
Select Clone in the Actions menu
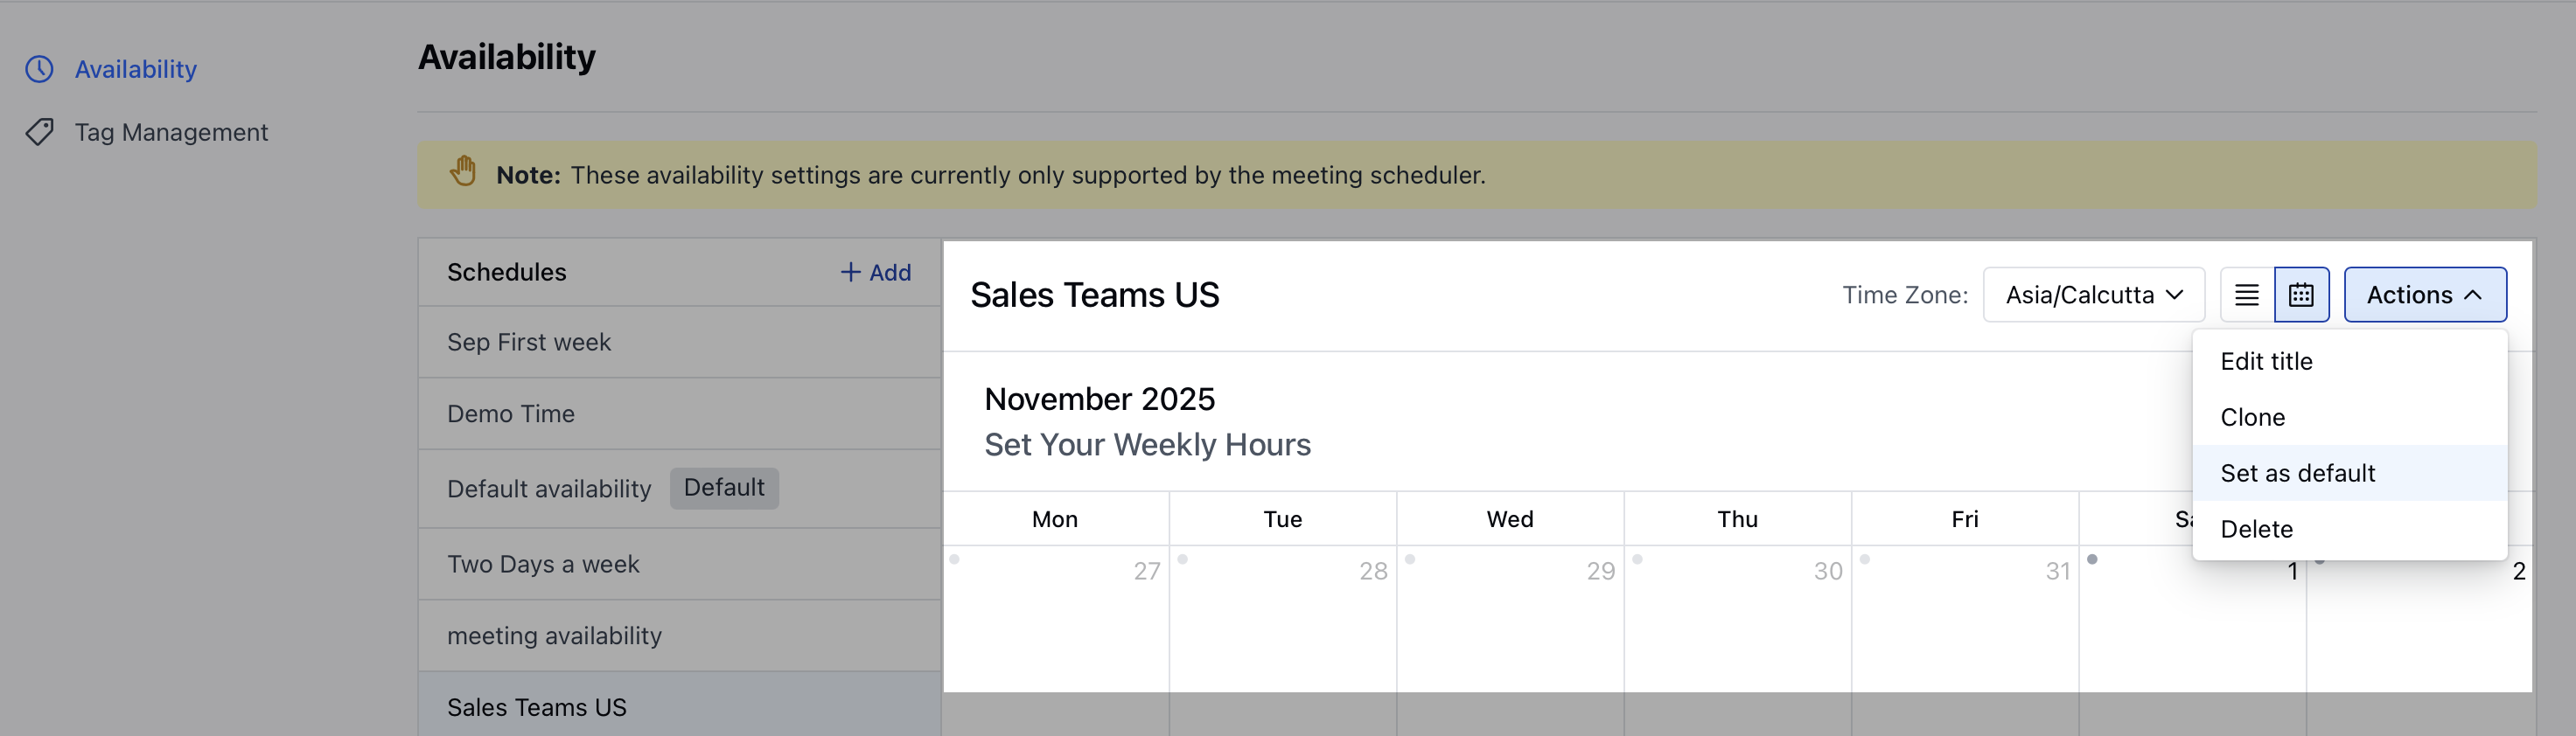coord(2252,417)
